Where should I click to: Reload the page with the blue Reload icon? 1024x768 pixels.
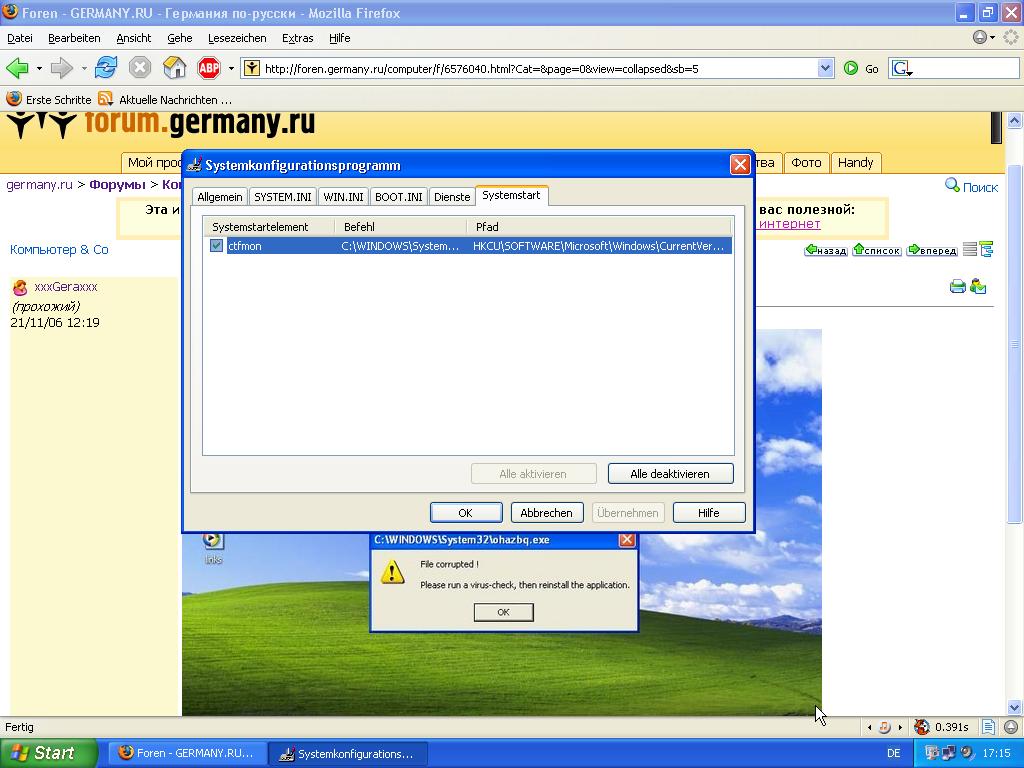[x=106, y=67]
